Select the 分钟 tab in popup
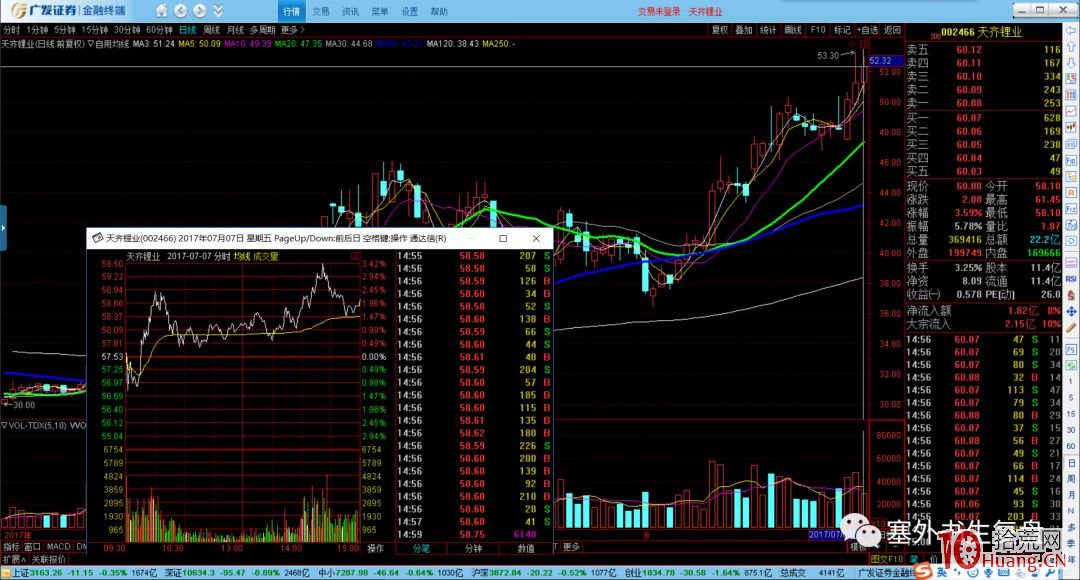Screen dimensions: 1080x580 473,549
